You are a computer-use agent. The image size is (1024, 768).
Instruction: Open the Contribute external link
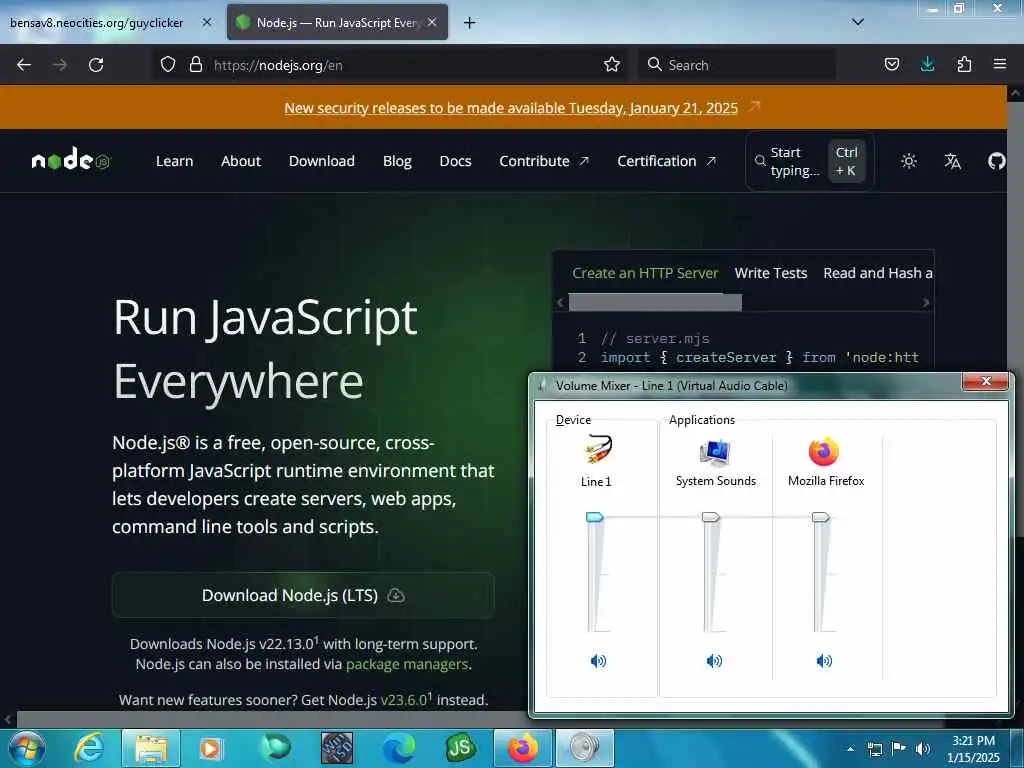click(x=544, y=161)
